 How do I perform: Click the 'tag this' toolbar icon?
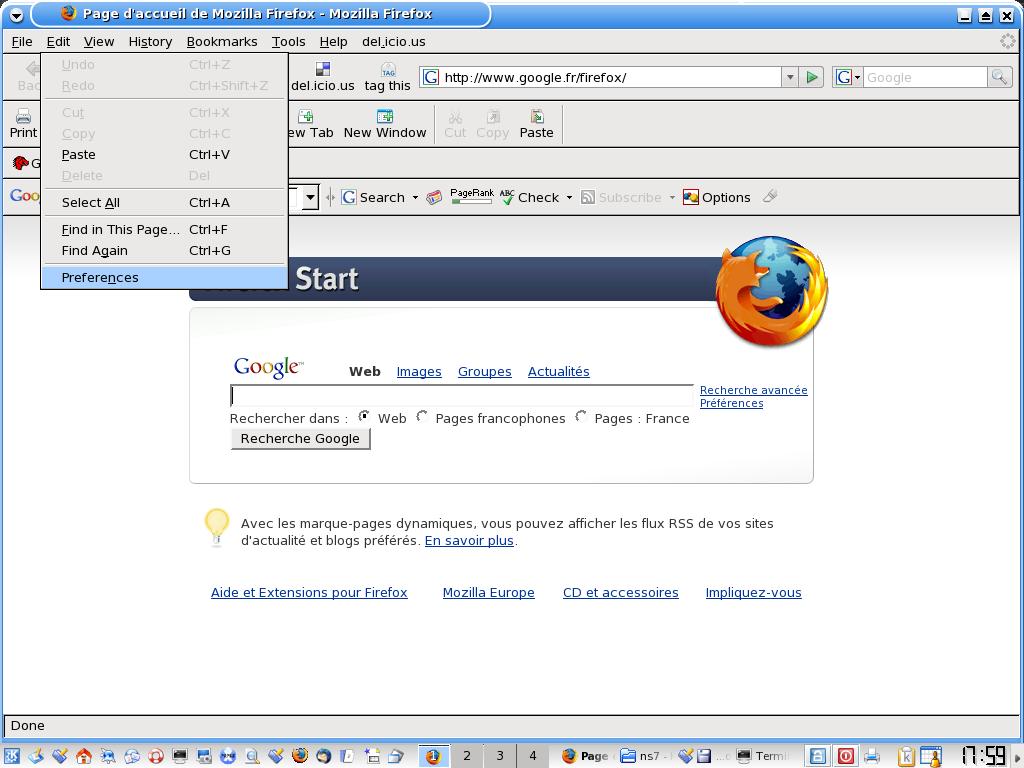(x=388, y=69)
